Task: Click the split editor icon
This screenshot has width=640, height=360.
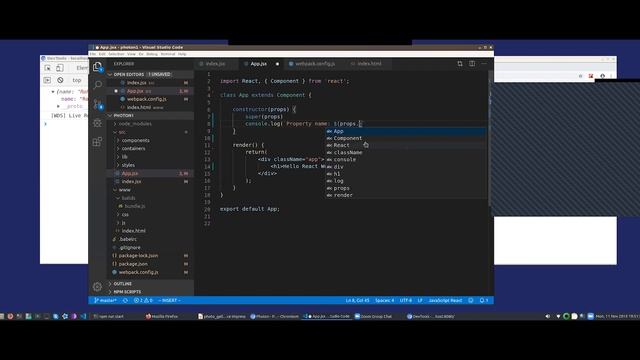Action: click(x=472, y=64)
